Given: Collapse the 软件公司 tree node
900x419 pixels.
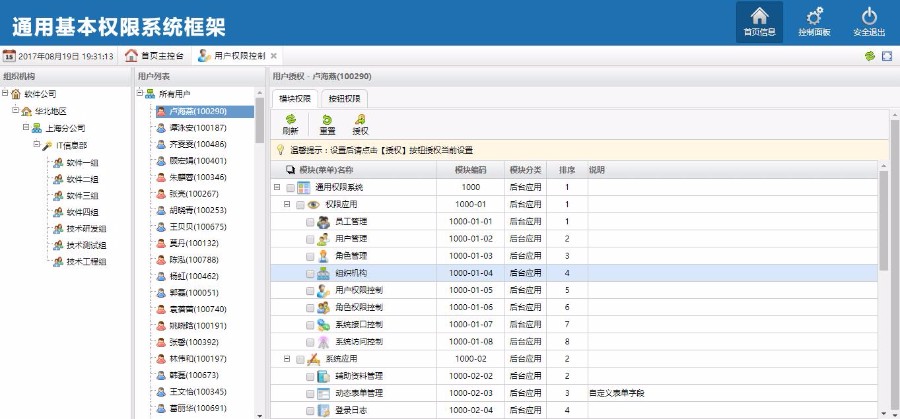Looking at the screenshot, I should coord(5,92).
